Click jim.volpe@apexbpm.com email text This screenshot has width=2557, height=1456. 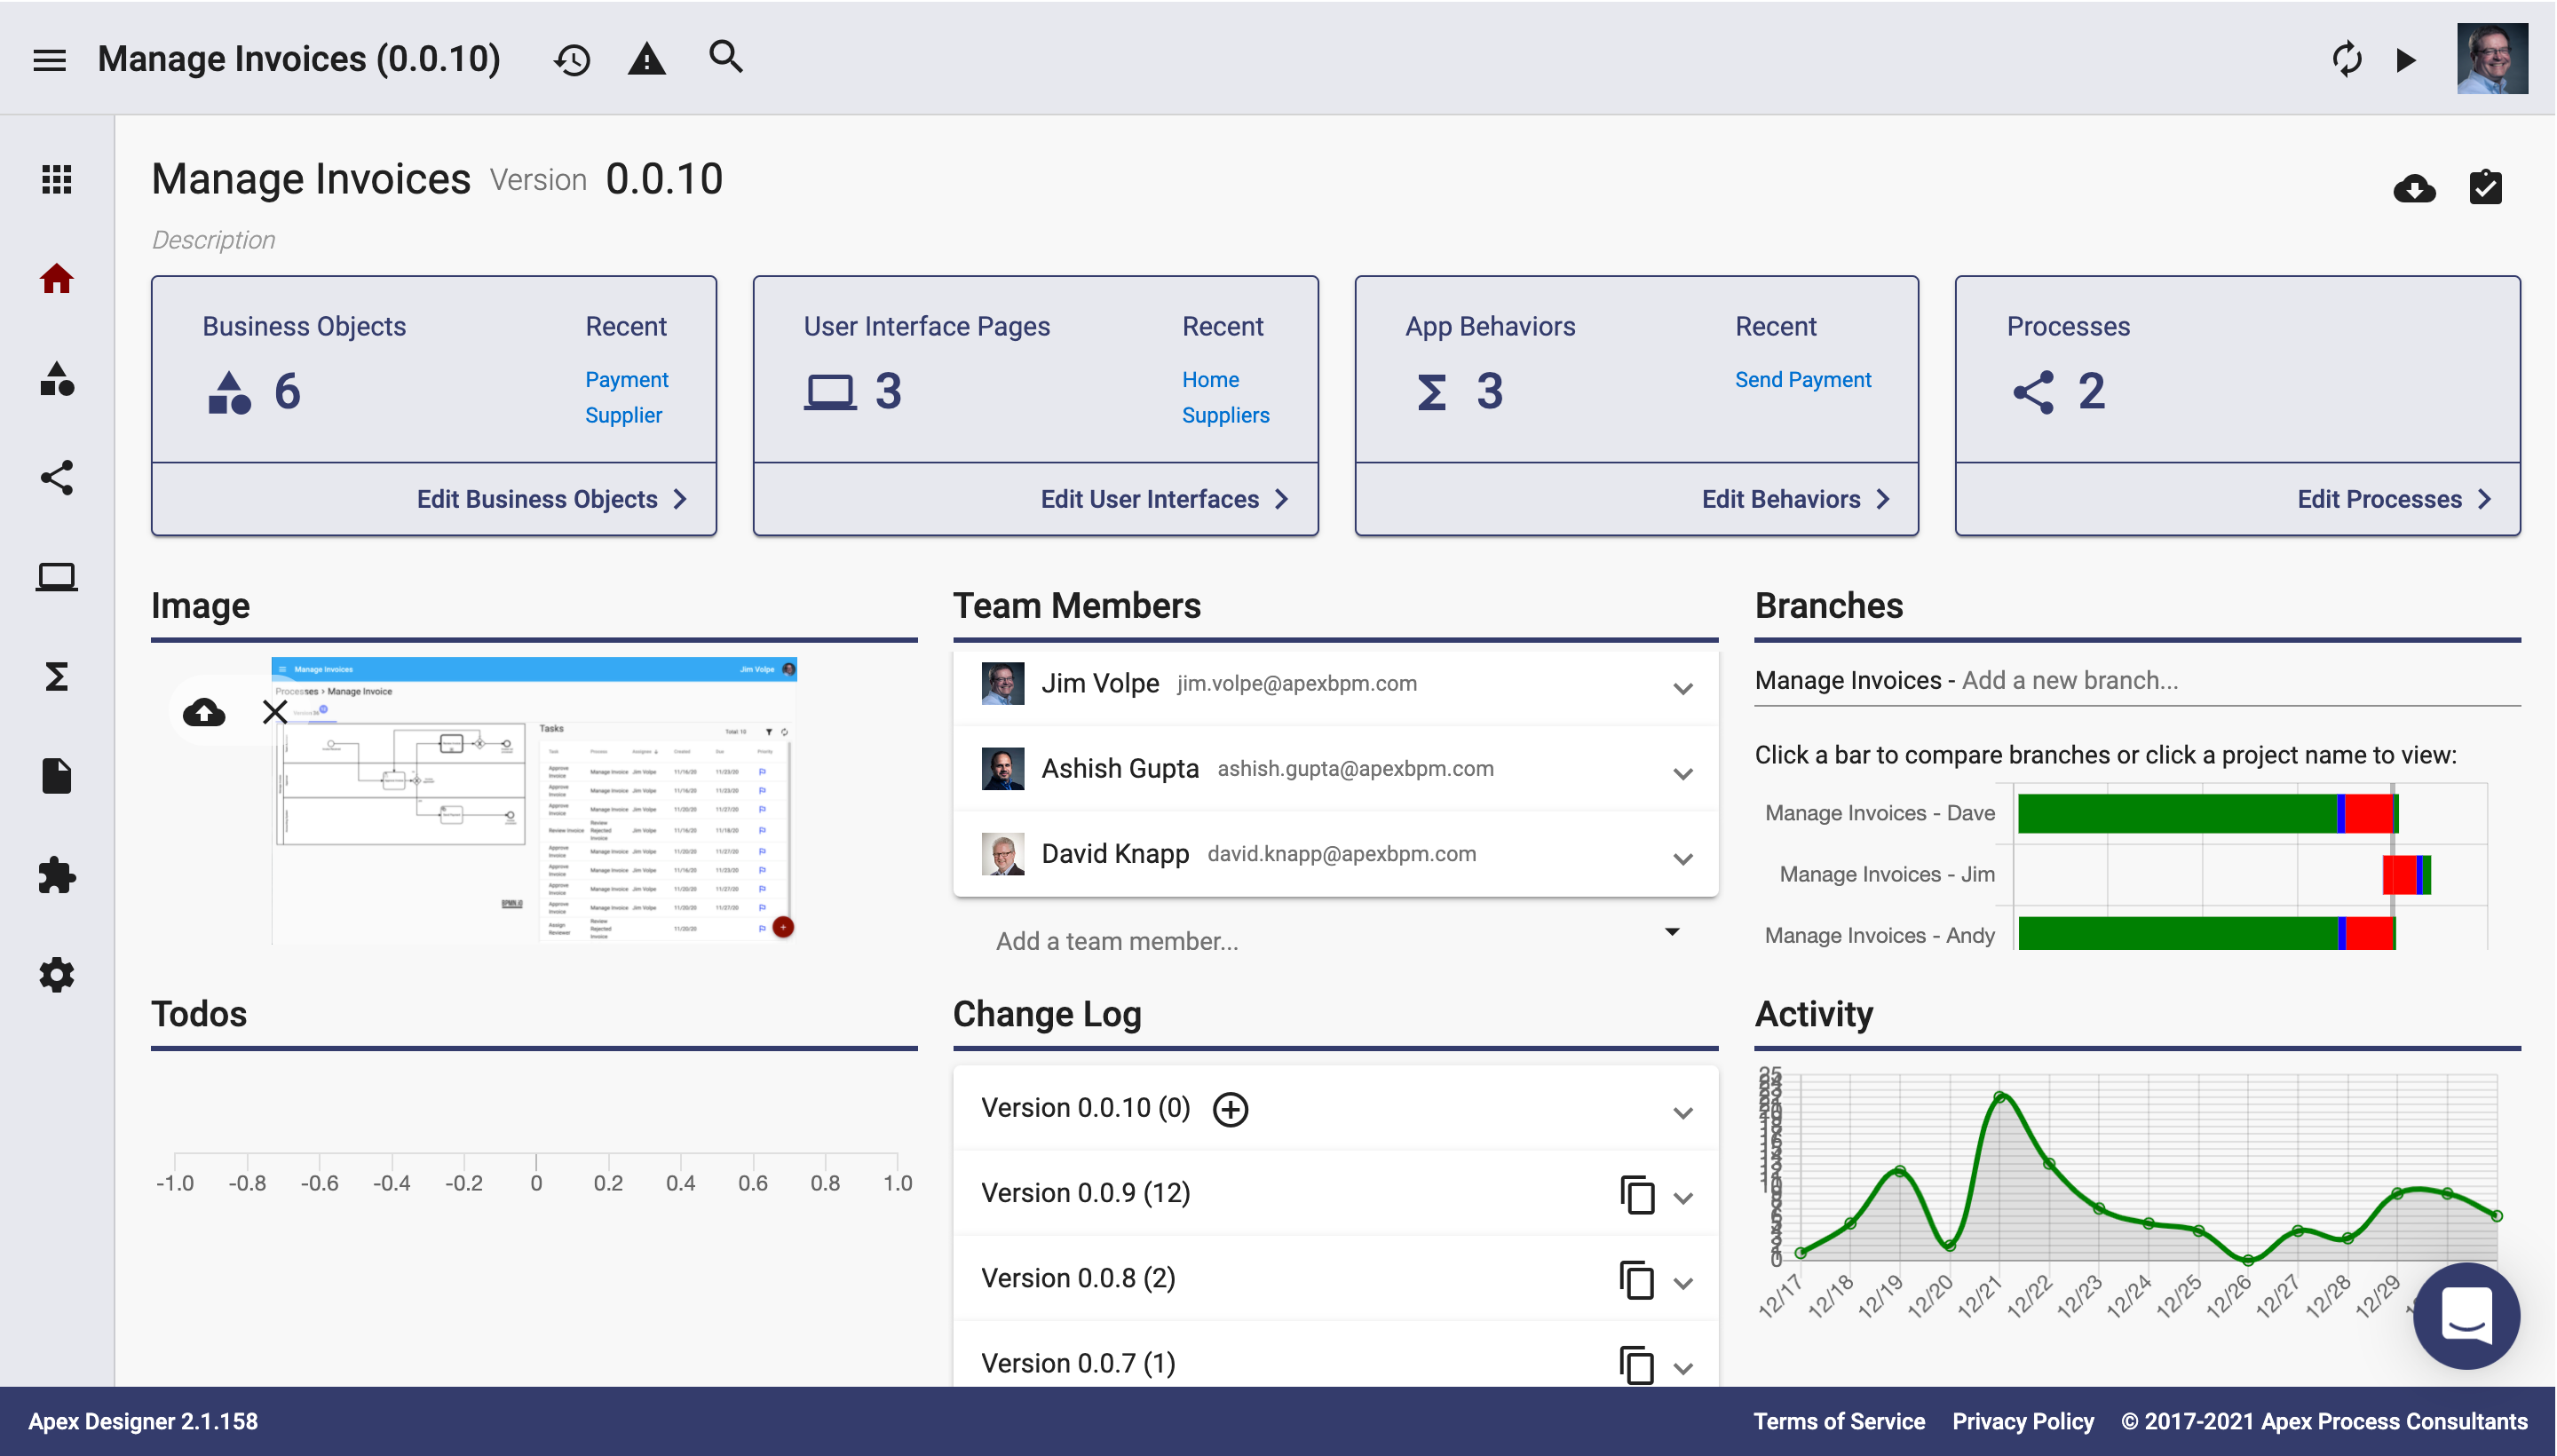(1296, 684)
